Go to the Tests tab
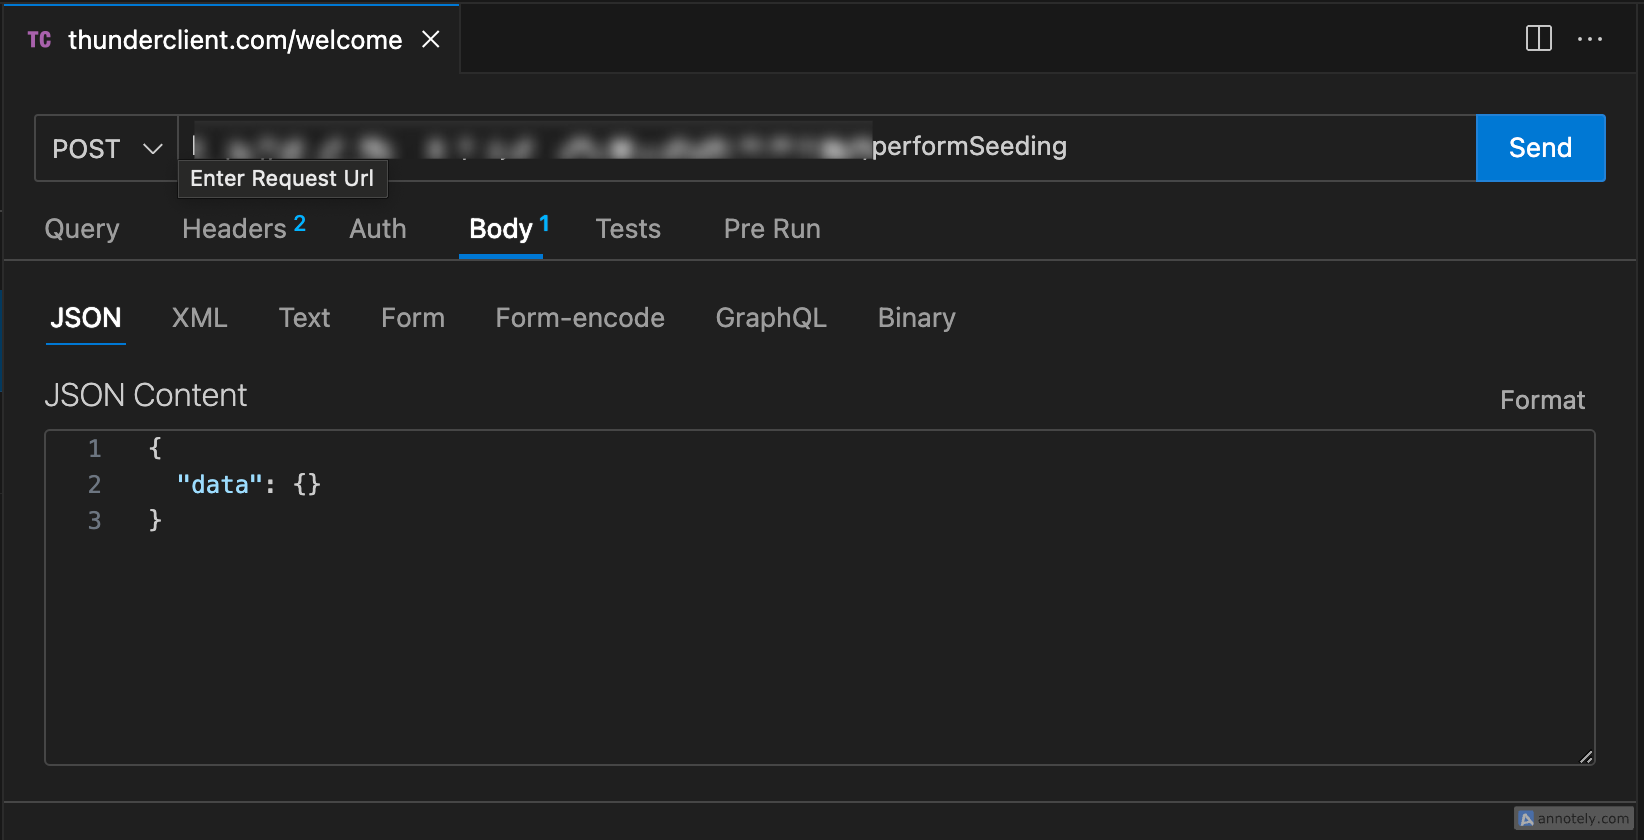The height and width of the screenshot is (840, 1644). tap(628, 229)
